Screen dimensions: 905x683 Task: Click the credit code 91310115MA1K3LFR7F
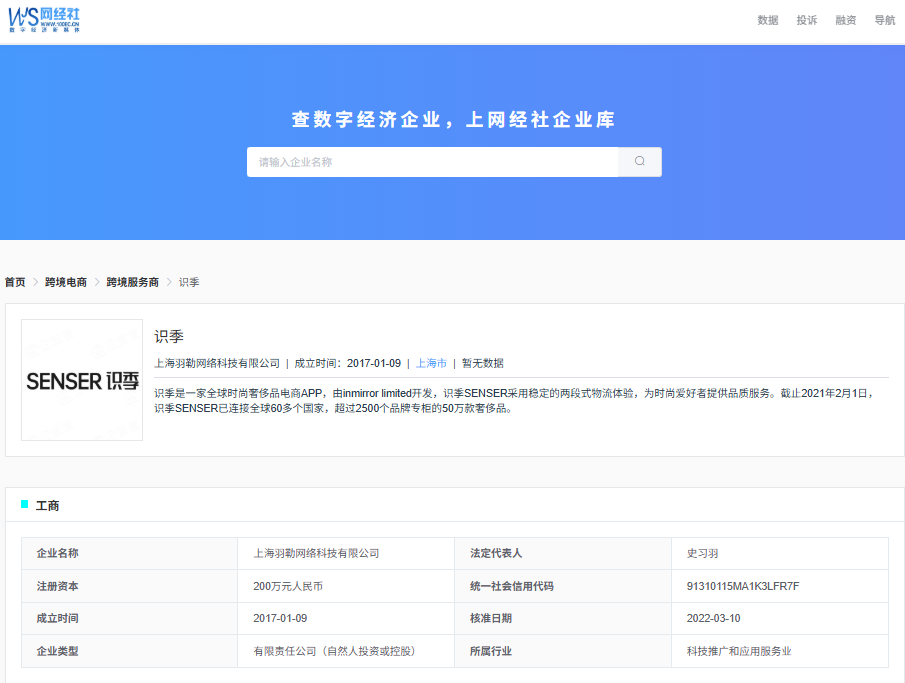[x=743, y=586]
